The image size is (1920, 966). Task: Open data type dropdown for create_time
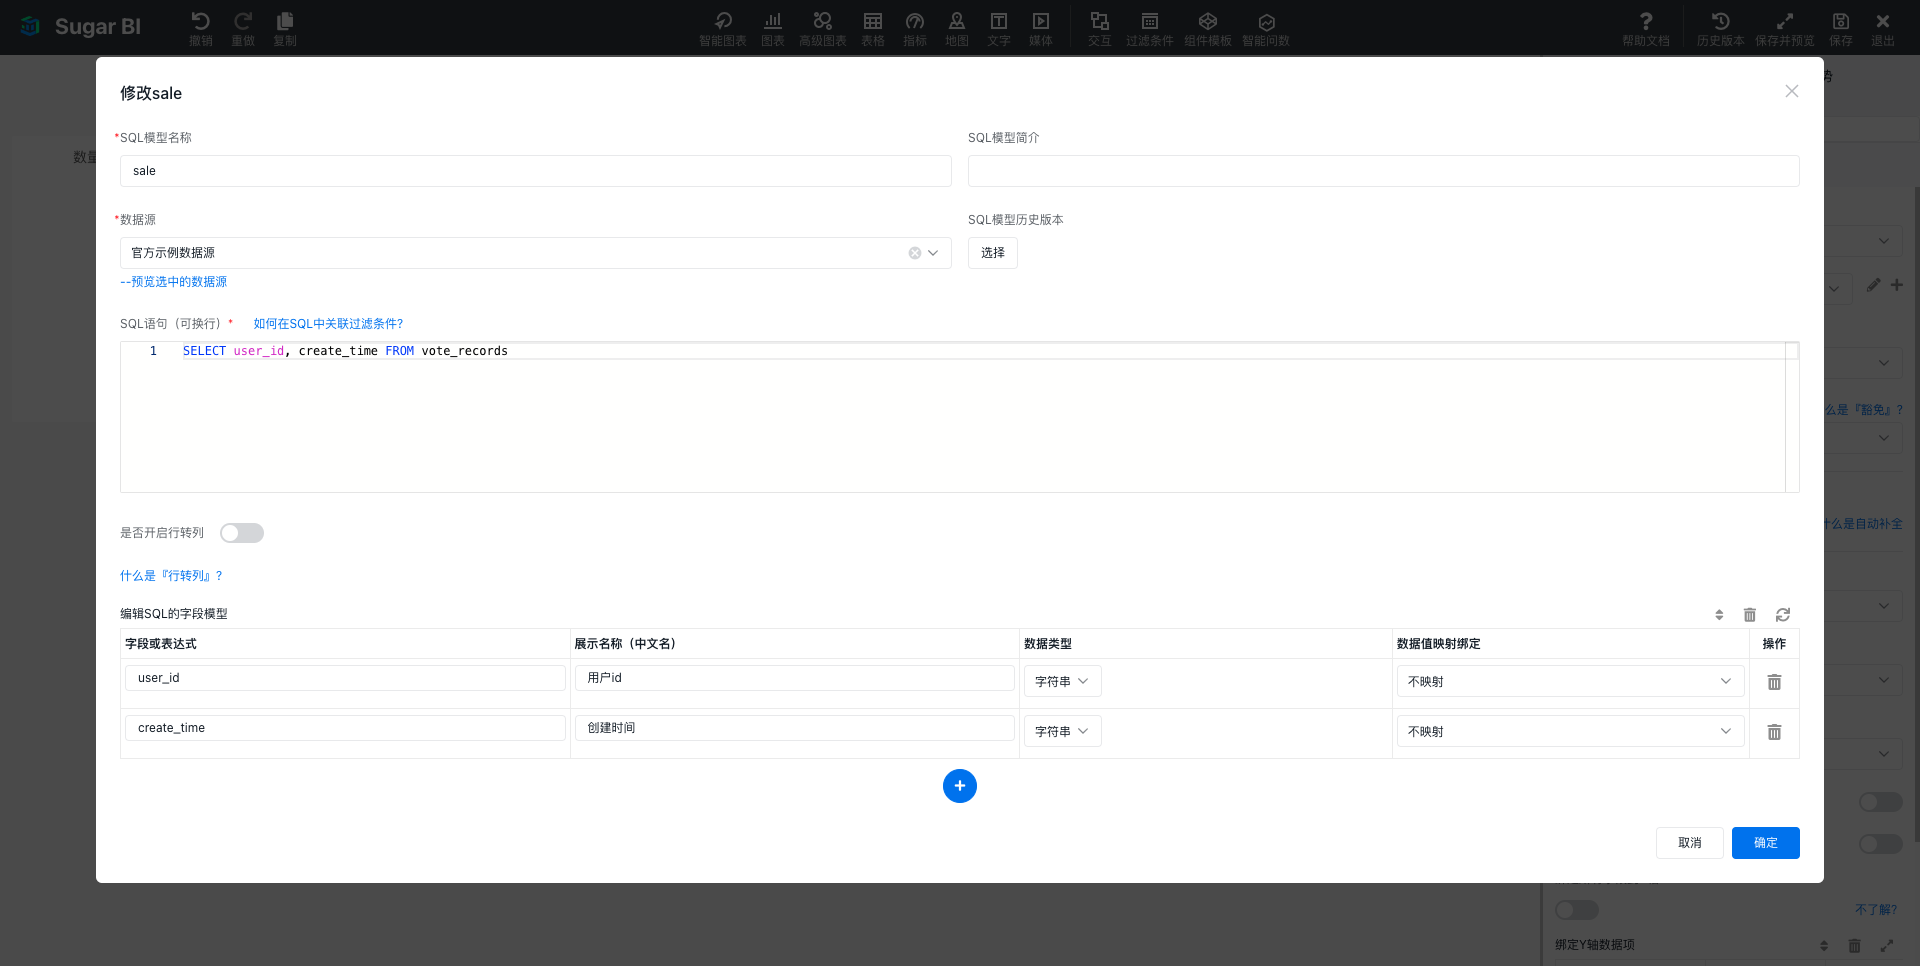point(1062,732)
